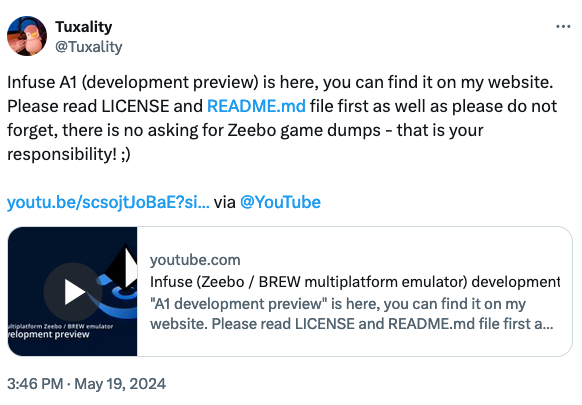The height and width of the screenshot is (405, 582).
Task: Open the Infuse Zeebo / BREW emulator card title
Action: tap(355, 282)
